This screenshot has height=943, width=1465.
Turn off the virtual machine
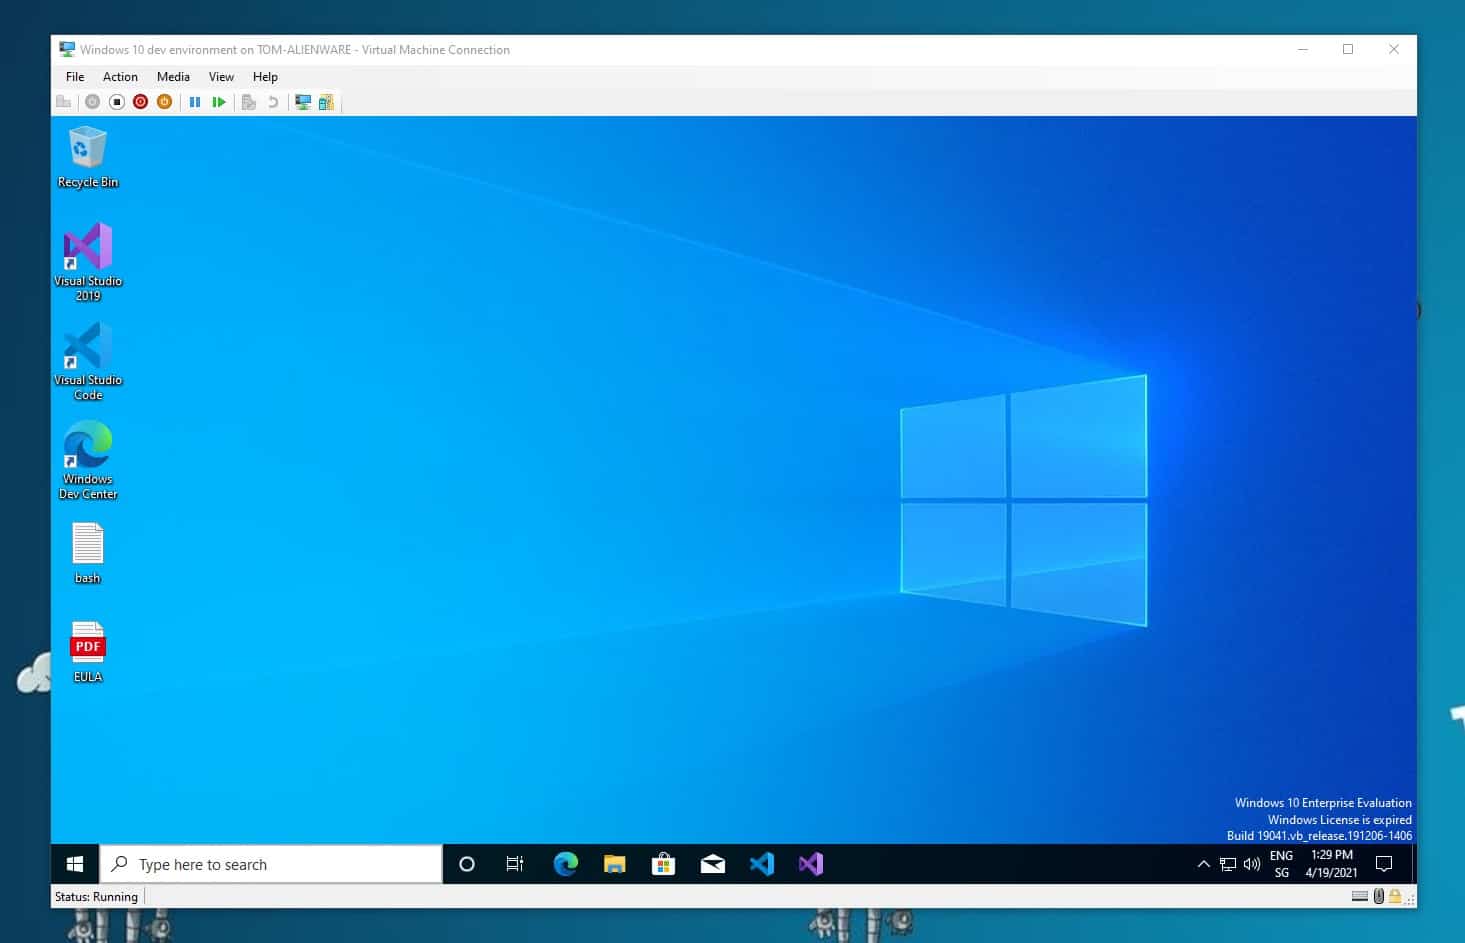click(x=116, y=101)
